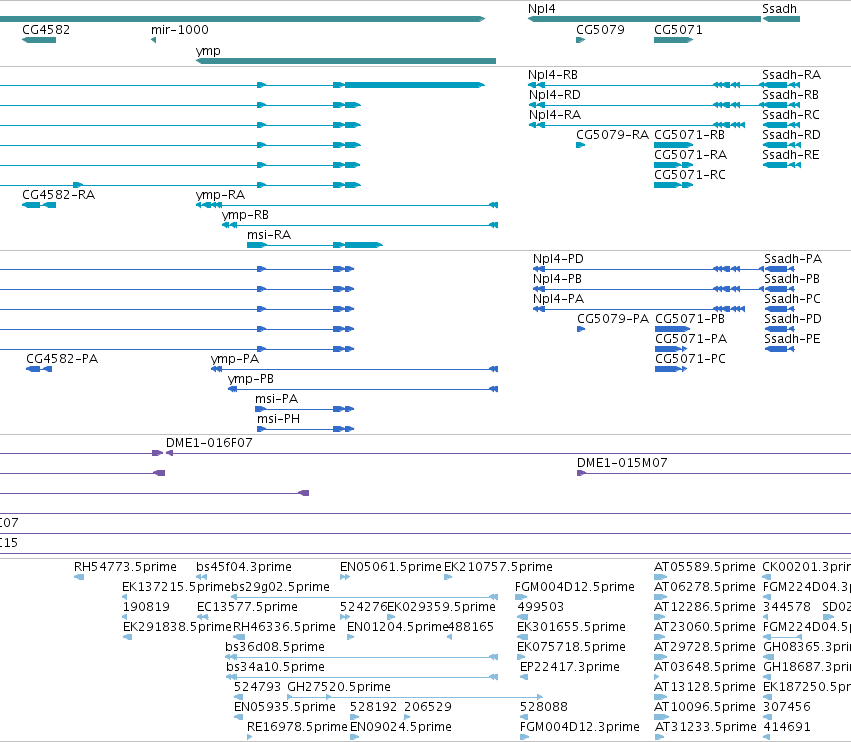Select the Ssadh-PD protein label
851x742 pixels.
tap(792, 319)
